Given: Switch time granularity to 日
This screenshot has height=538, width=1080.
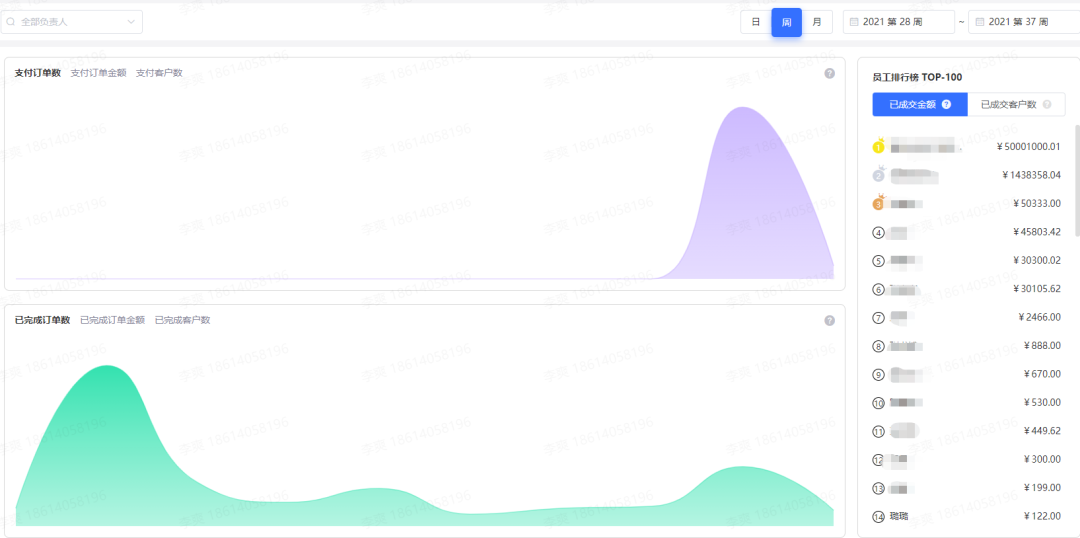Looking at the screenshot, I should (x=756, y=22).
